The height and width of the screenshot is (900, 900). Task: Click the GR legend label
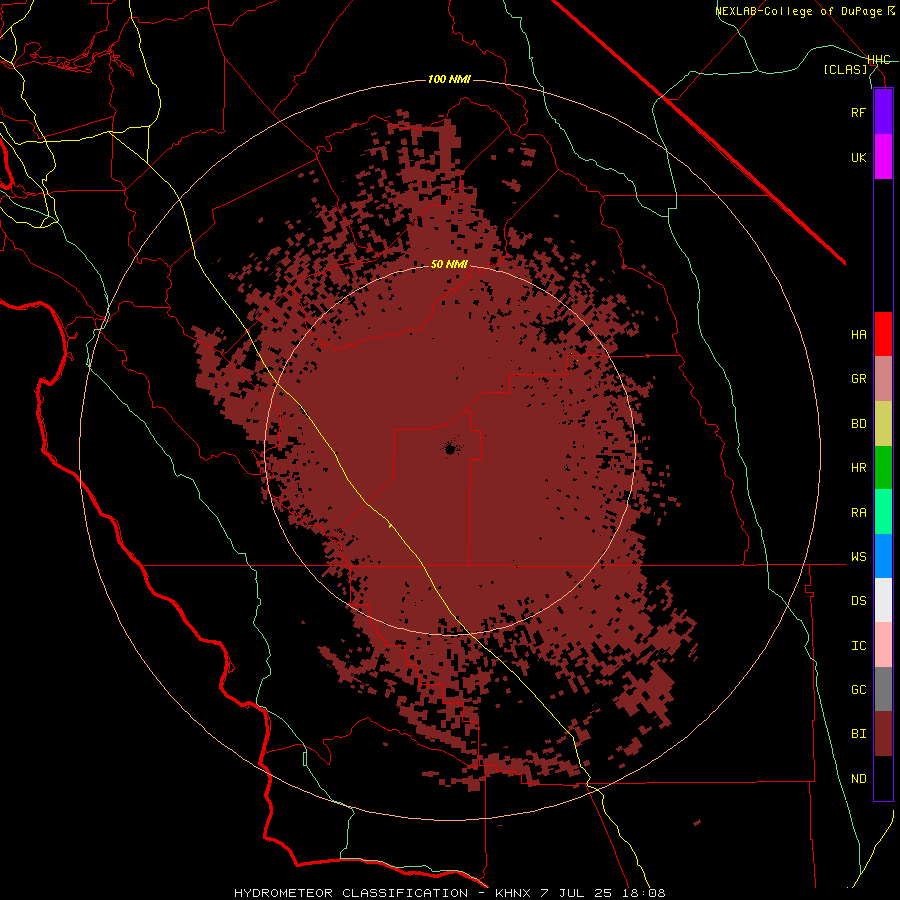tap(858, 379)
